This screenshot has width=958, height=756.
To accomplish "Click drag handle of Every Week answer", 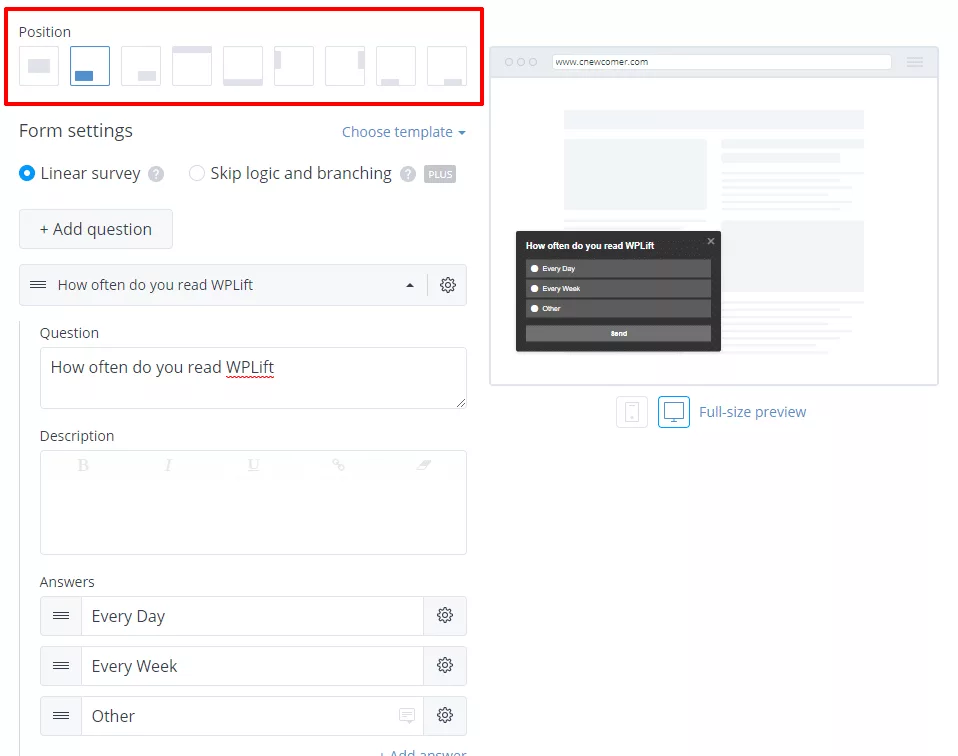I will tap(61, 666).
